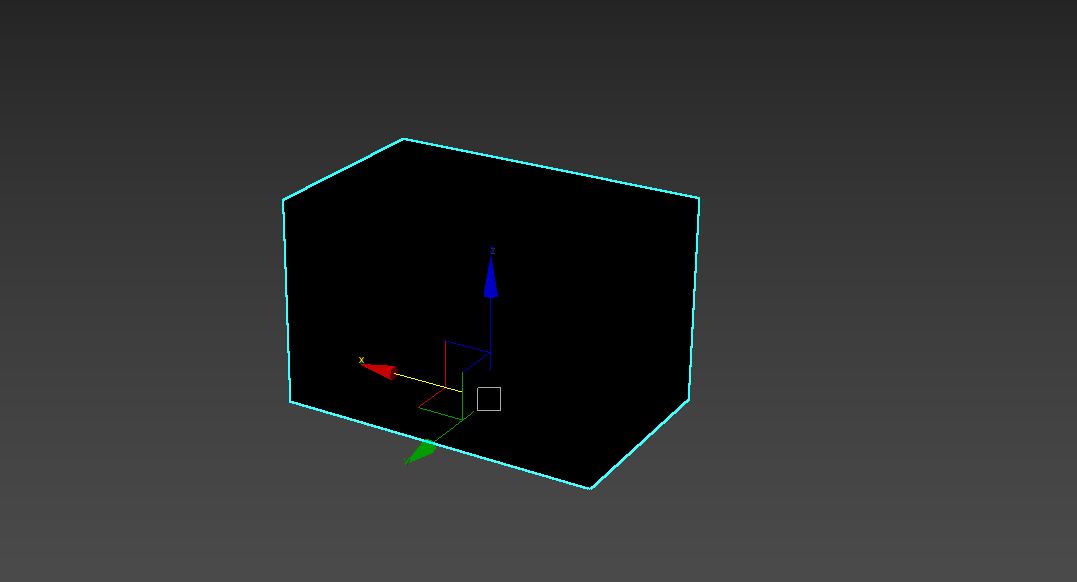Viewport: 1077px width, 582px height.
Task: Click the yellow highlighted X-axis line
Action: (429, 383)
